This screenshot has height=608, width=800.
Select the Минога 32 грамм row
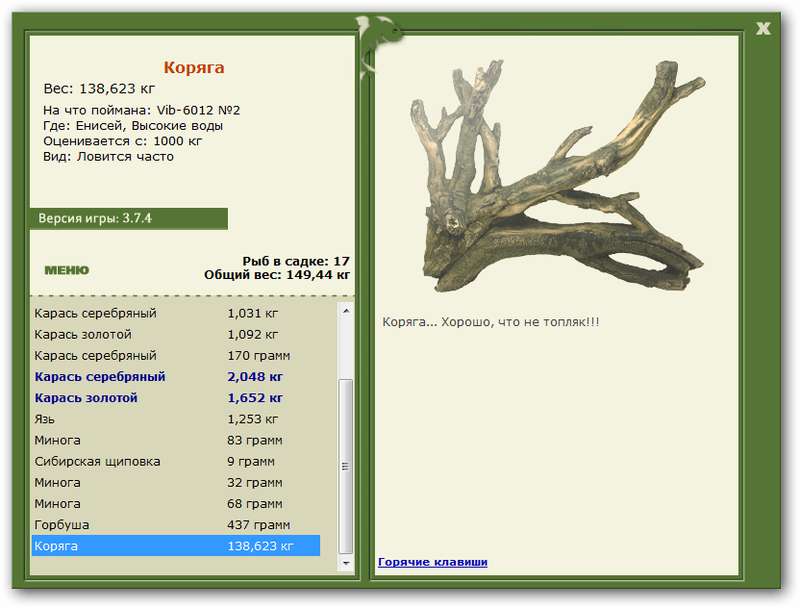coord(176,483)
